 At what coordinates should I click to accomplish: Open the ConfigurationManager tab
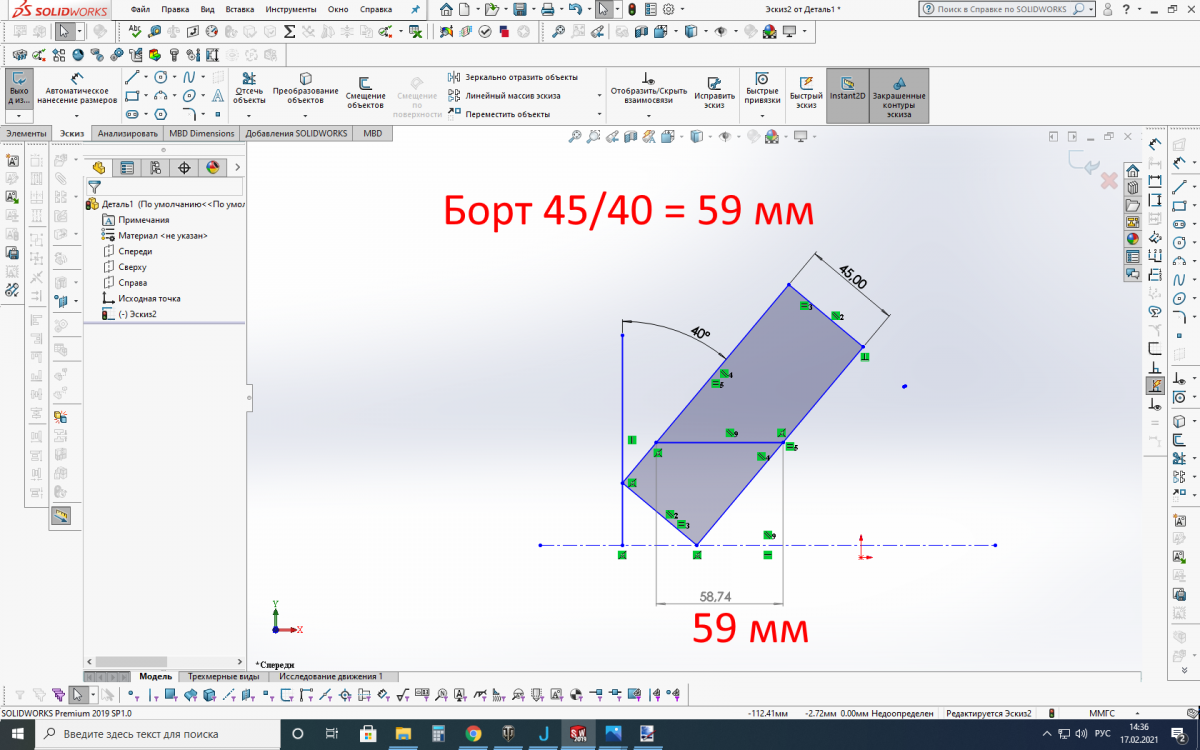155,167
